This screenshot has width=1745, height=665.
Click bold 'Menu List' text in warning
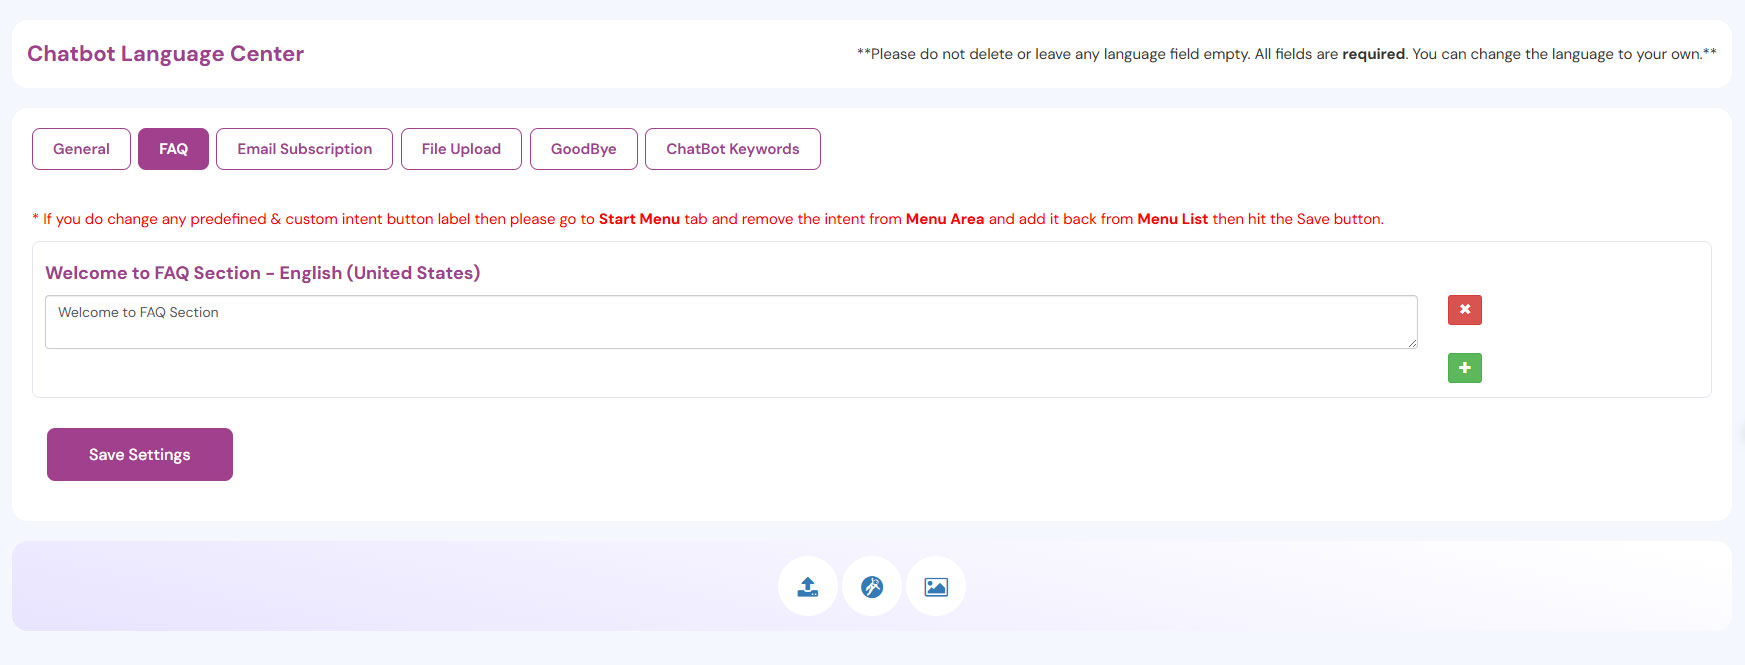[1172, 219]
